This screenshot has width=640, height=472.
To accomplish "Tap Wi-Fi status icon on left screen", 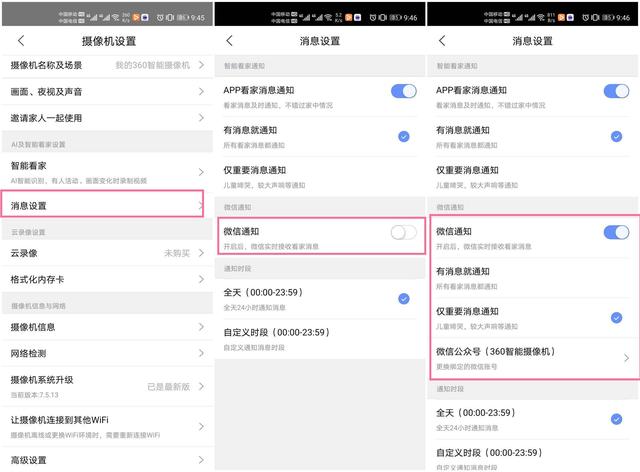I will [116, 17].
